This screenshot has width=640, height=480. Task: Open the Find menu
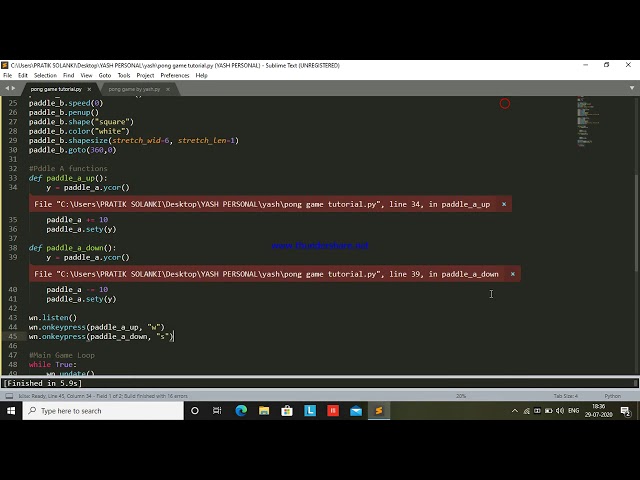pos(69,76)
